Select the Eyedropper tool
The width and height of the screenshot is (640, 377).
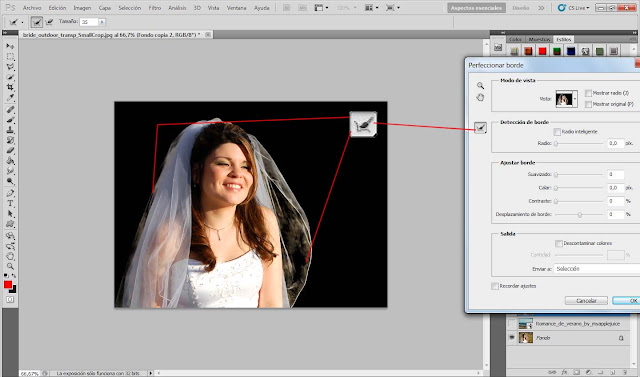[10, 97]
